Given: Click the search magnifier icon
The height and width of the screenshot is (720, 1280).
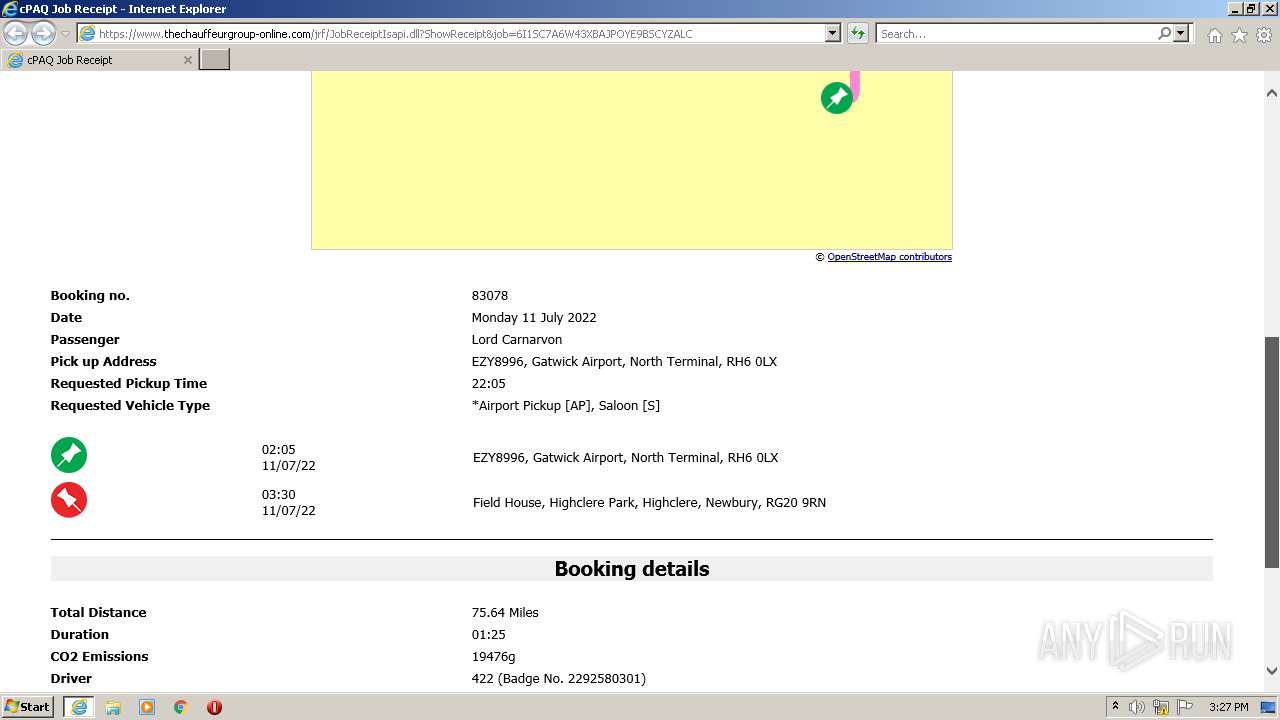Looking at the screenshot, I should 1164,33.
